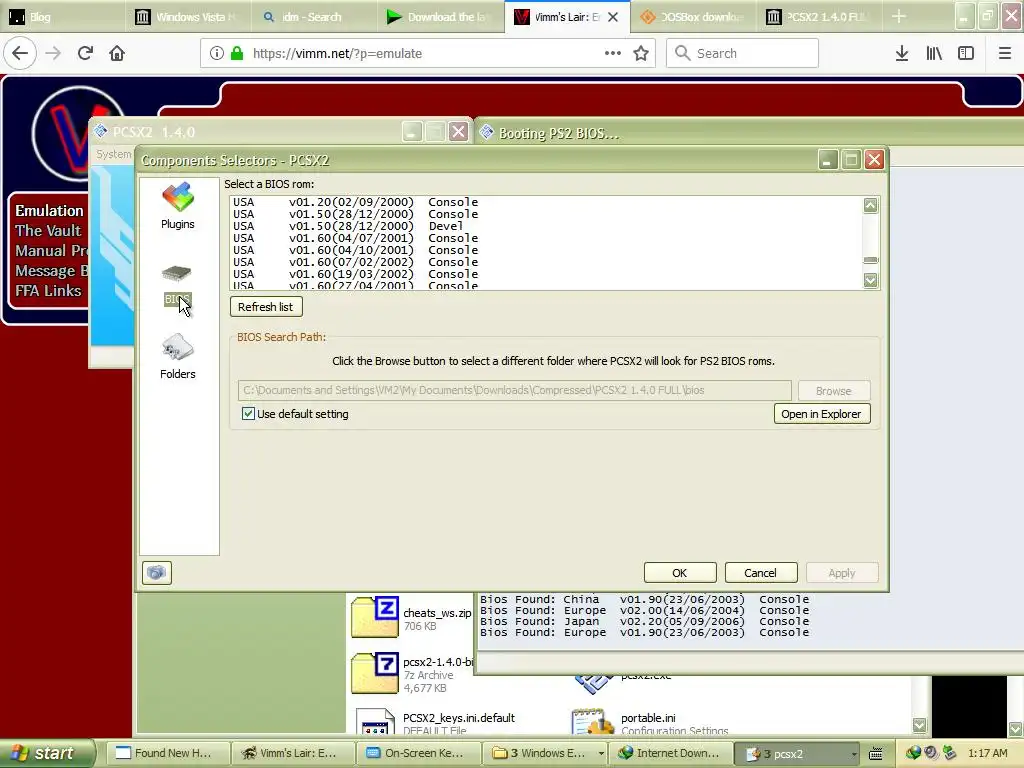Click the address bar URL
The height and width of the screenshot is (768, 1024).
tap(337, 54)
